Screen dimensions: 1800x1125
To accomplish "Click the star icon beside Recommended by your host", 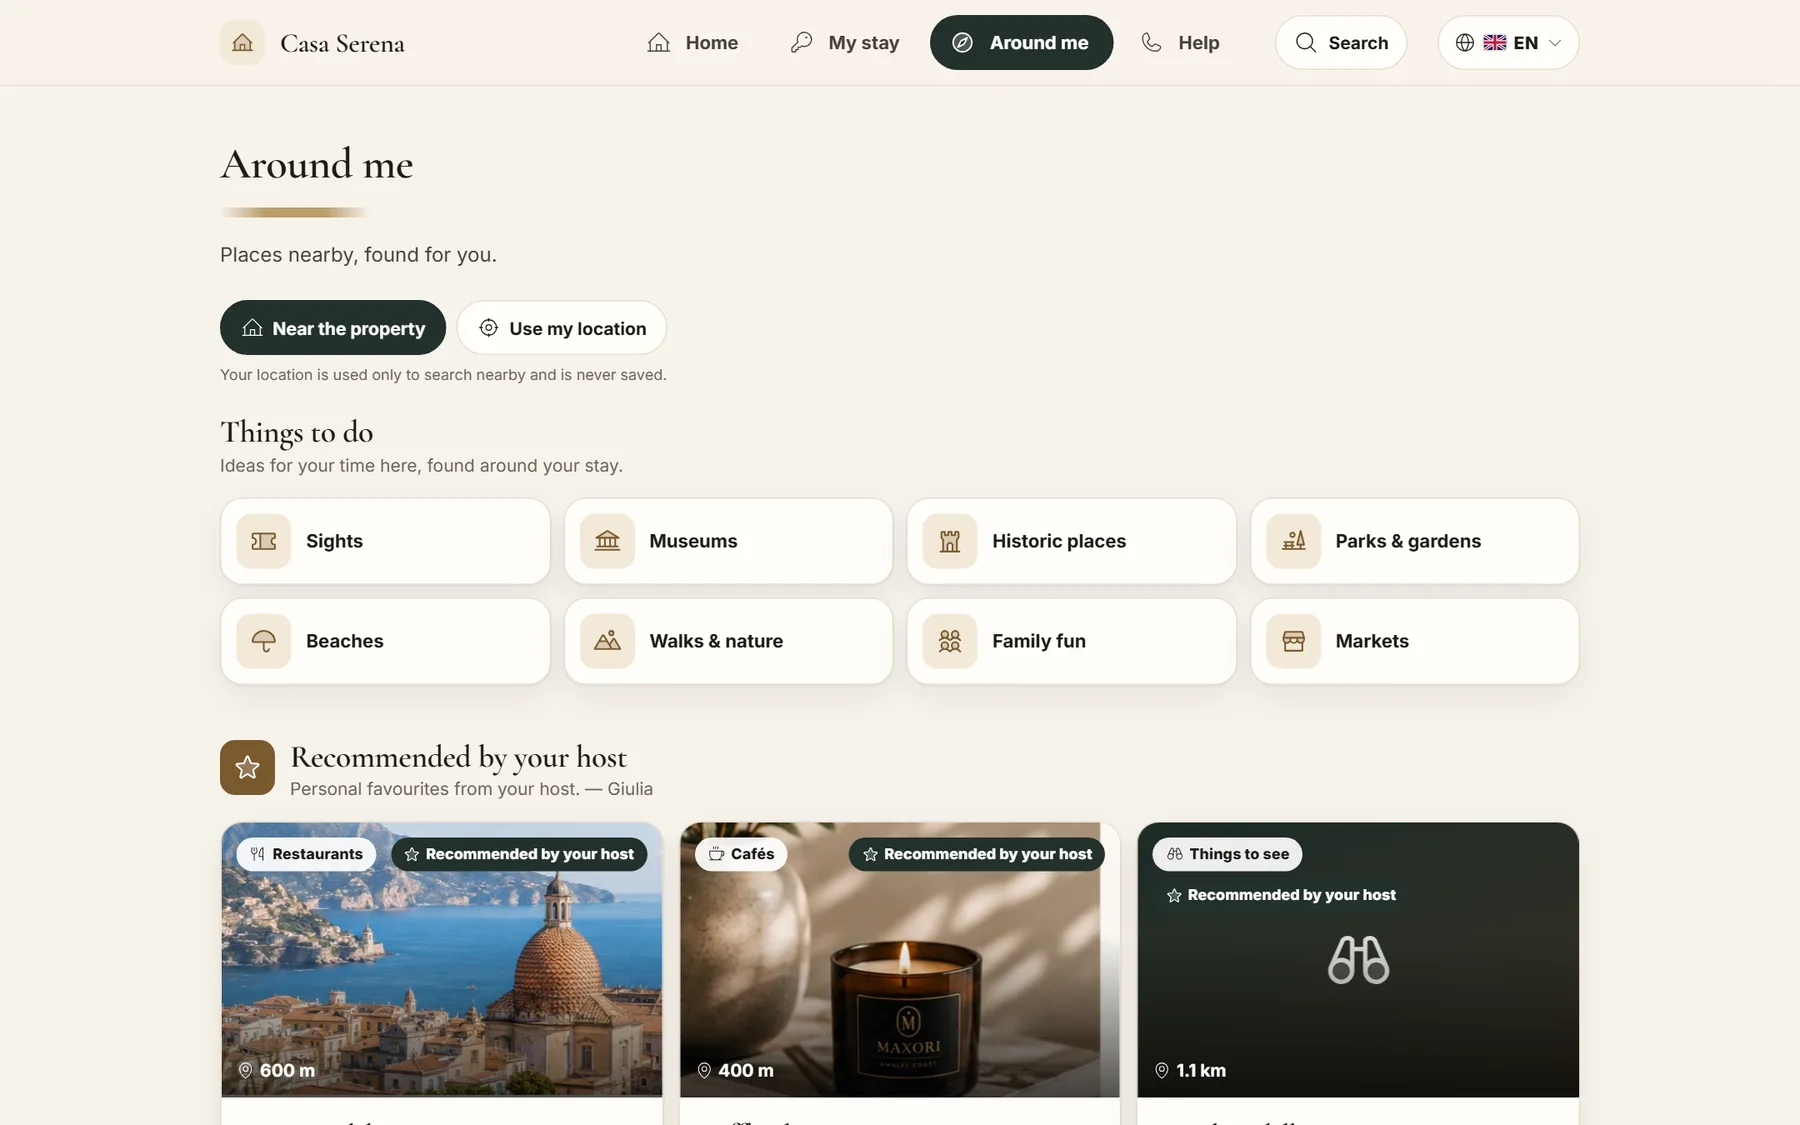I will pyautogui.click(x=247, y=767).
